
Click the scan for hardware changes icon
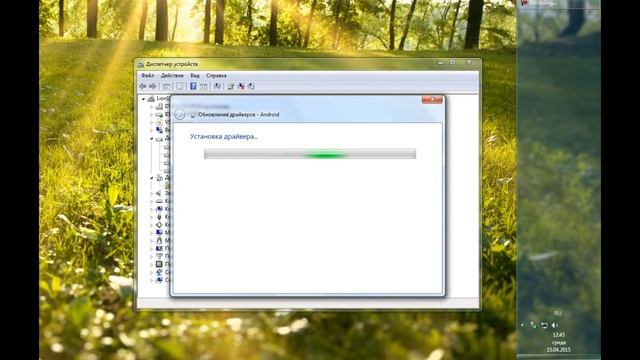217,86
